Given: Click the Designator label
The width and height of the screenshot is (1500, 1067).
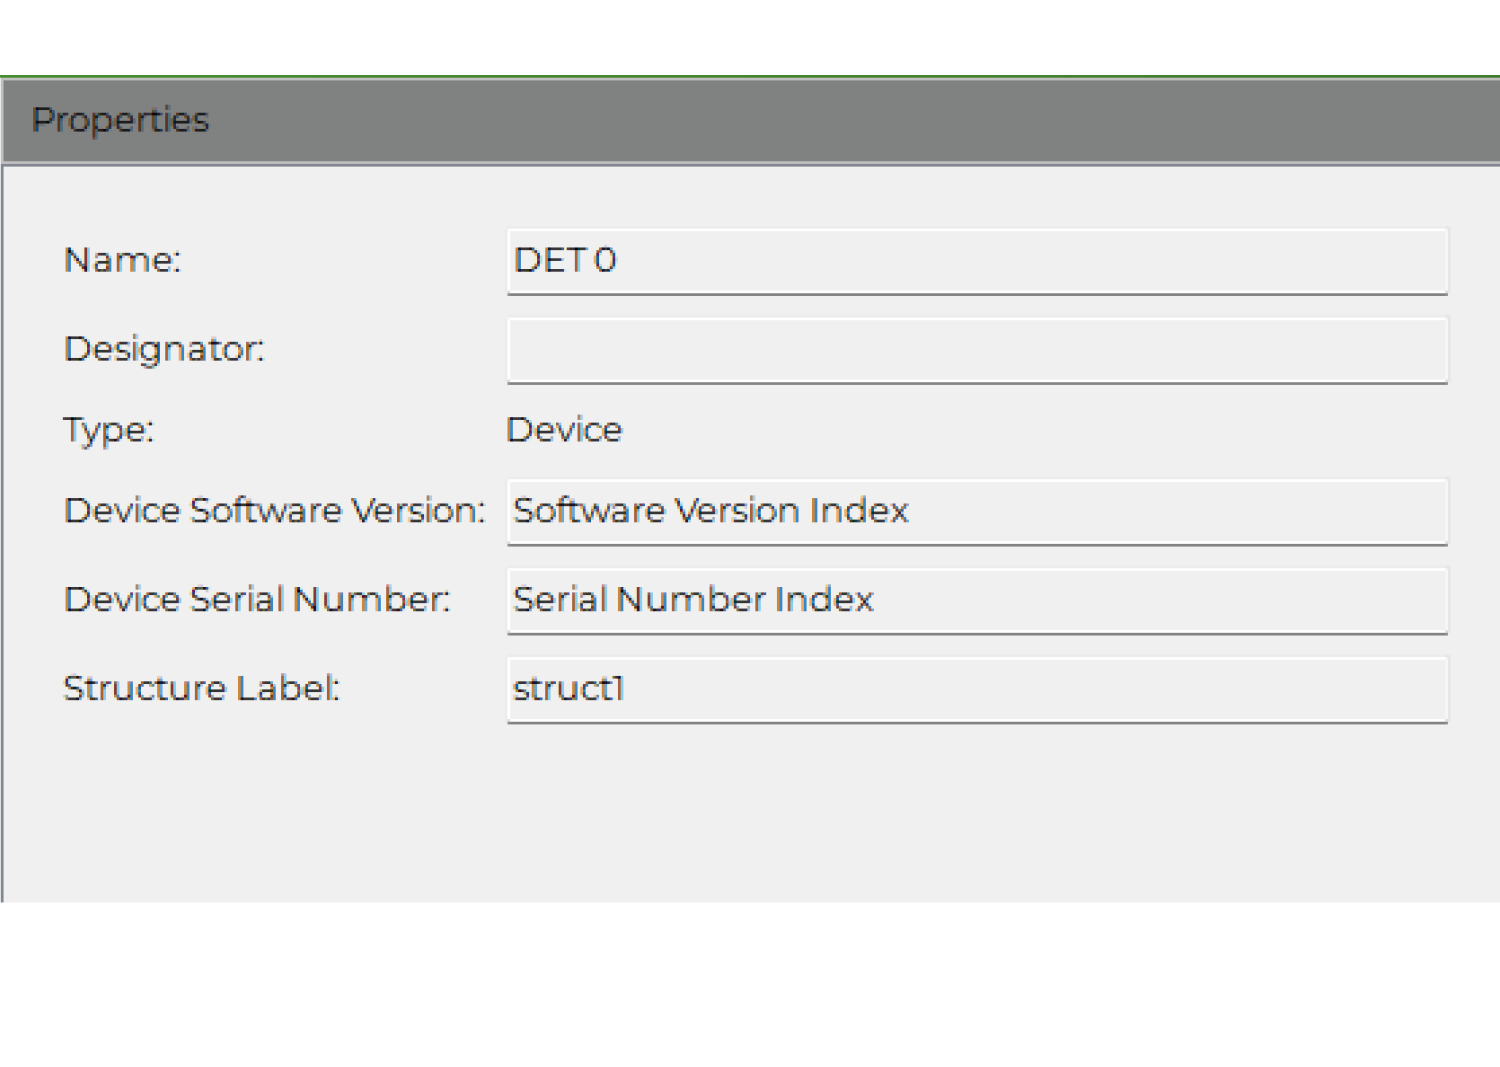Looking at the screenshot, I should pos(166,349).
